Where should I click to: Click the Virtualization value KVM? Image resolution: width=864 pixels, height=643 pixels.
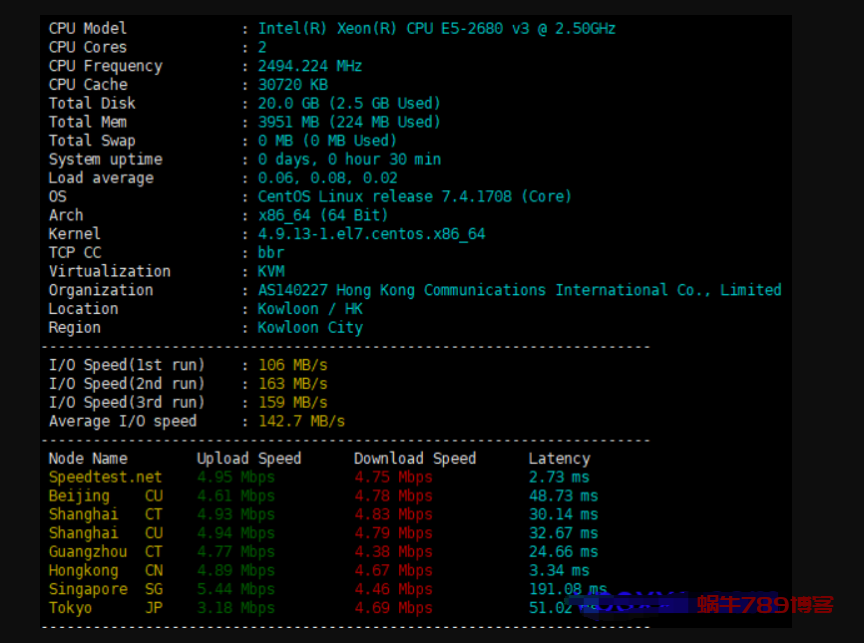[x=271, y=271]
